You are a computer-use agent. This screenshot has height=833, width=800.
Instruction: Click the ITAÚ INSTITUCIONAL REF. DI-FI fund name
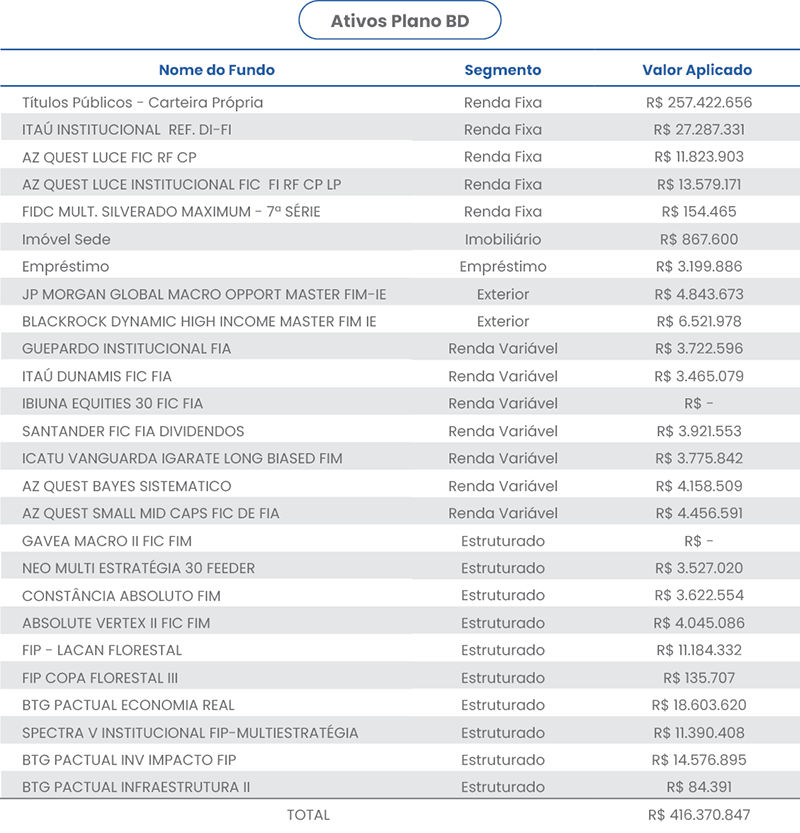point(127,130)
